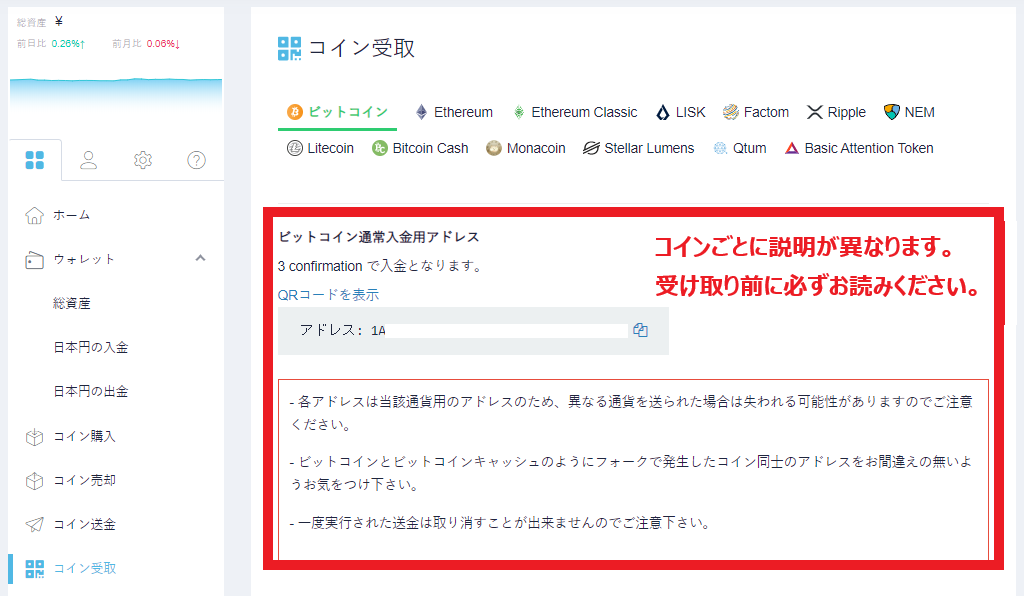
Task: Click the 0.26% day-over-day value
Action: (68, 44)
